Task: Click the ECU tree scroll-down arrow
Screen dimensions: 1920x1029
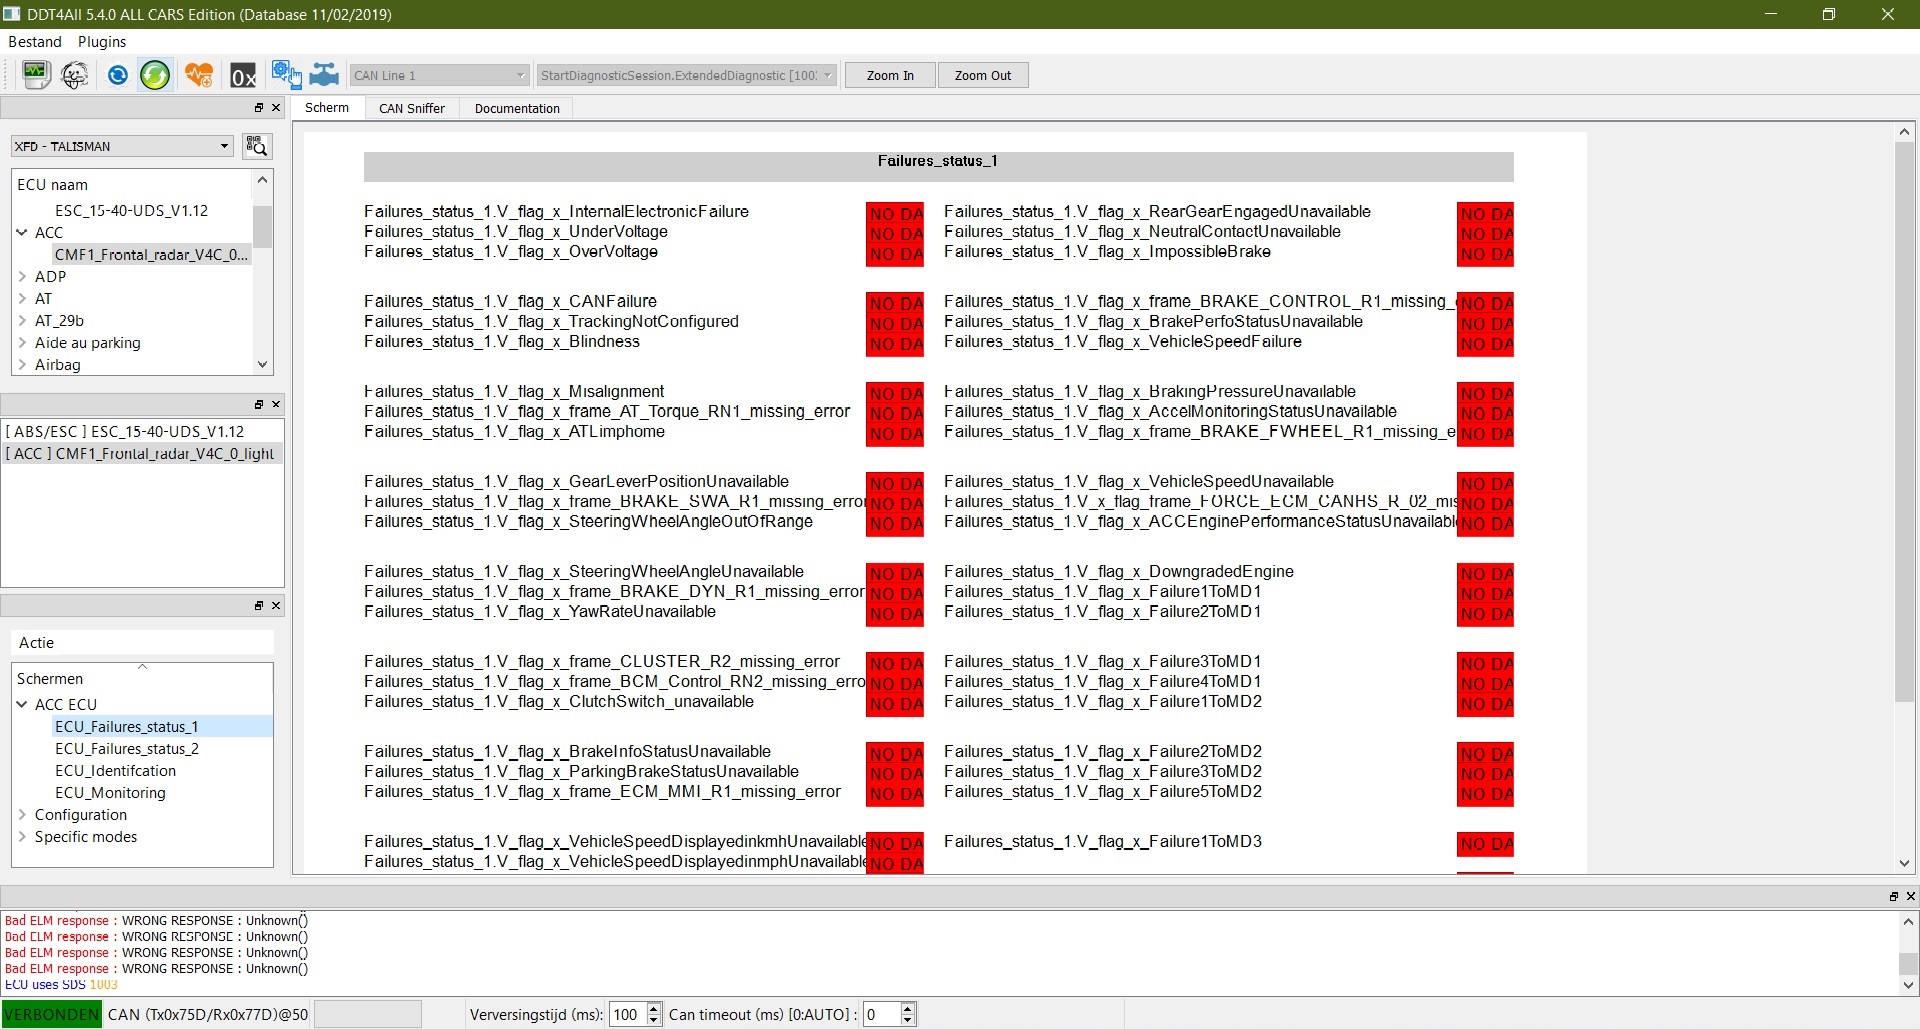Action: (x=262, y=364)
